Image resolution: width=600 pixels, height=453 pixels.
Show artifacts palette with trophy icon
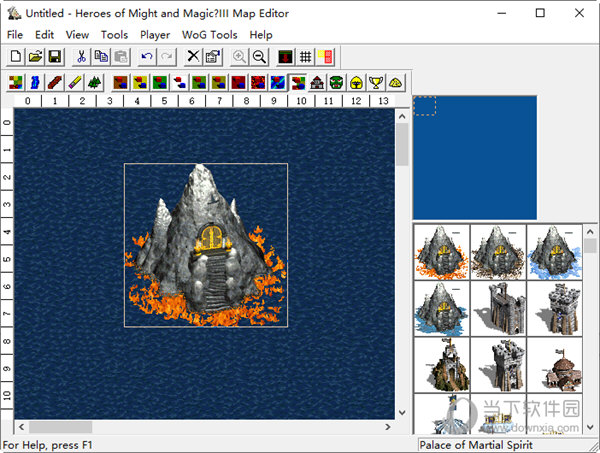pyautogui.click(x=376, y=82)
